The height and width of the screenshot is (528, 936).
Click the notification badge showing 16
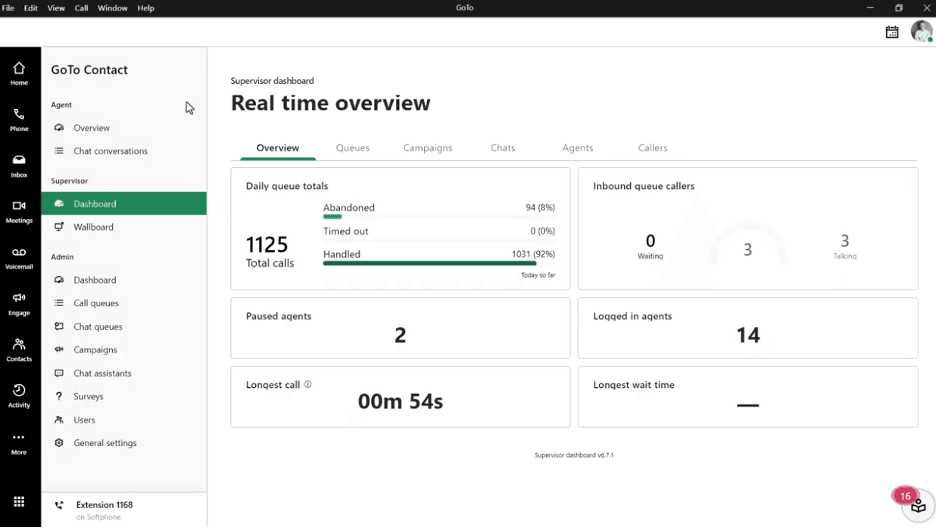pos(906,496)
